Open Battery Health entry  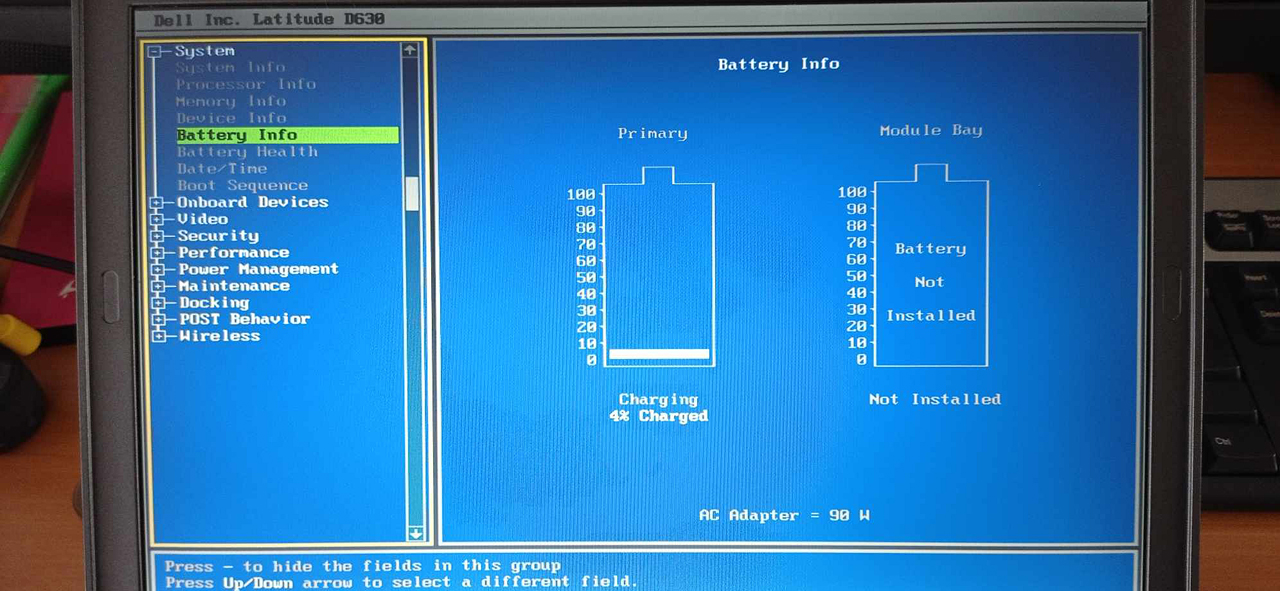tap(247, 152)
